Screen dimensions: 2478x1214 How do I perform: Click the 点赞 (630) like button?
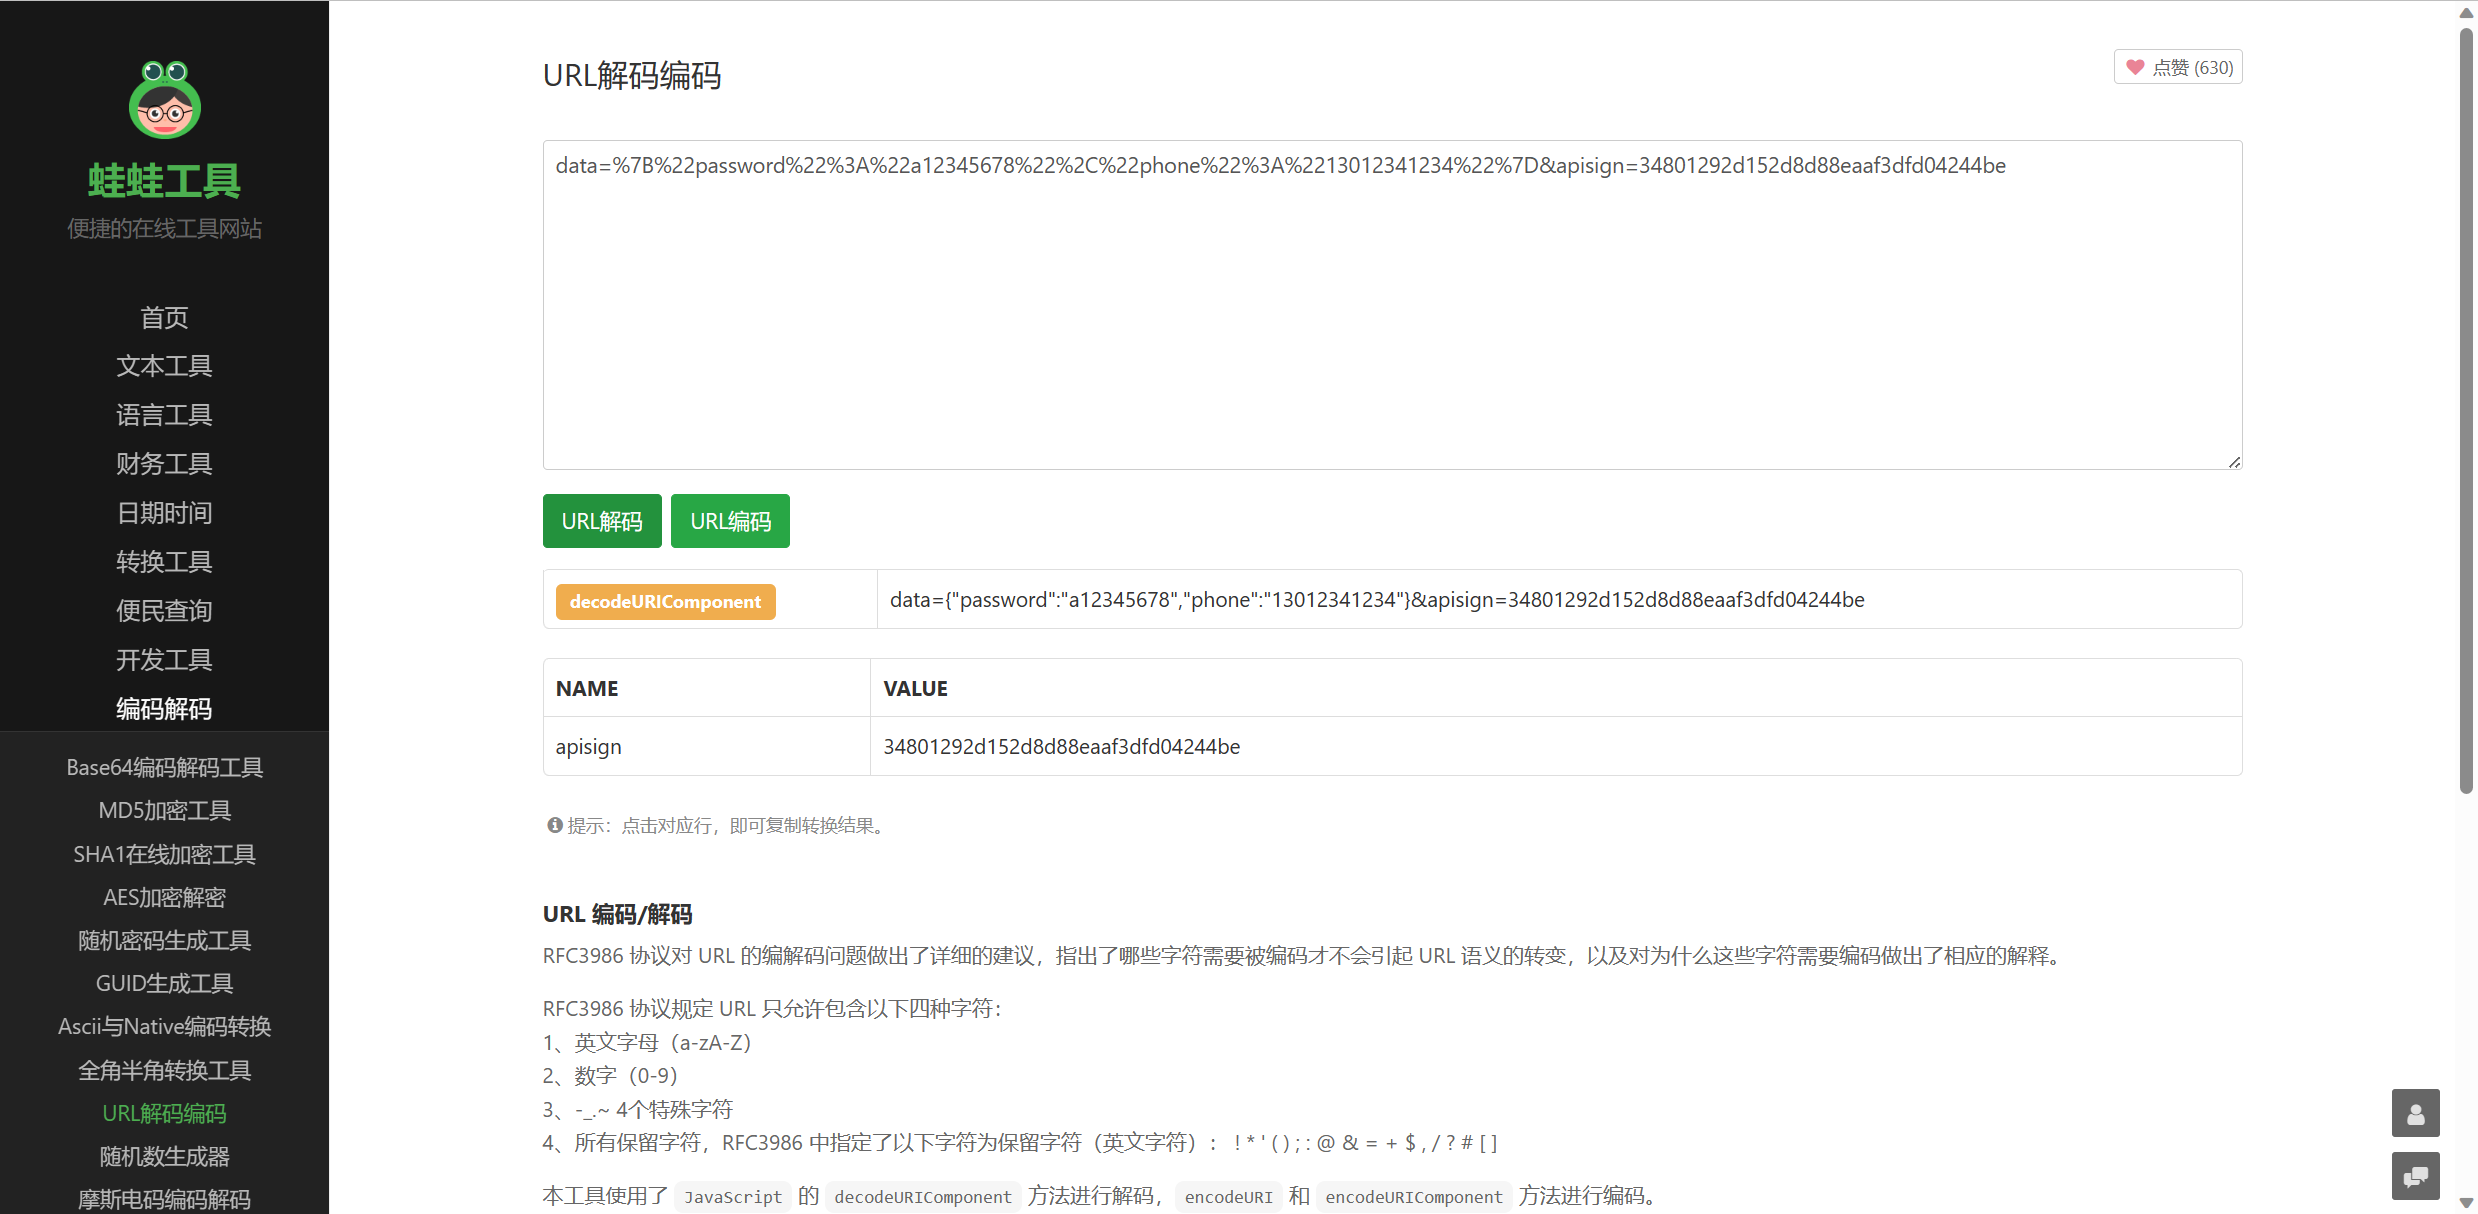click(x=2178, y=67)
